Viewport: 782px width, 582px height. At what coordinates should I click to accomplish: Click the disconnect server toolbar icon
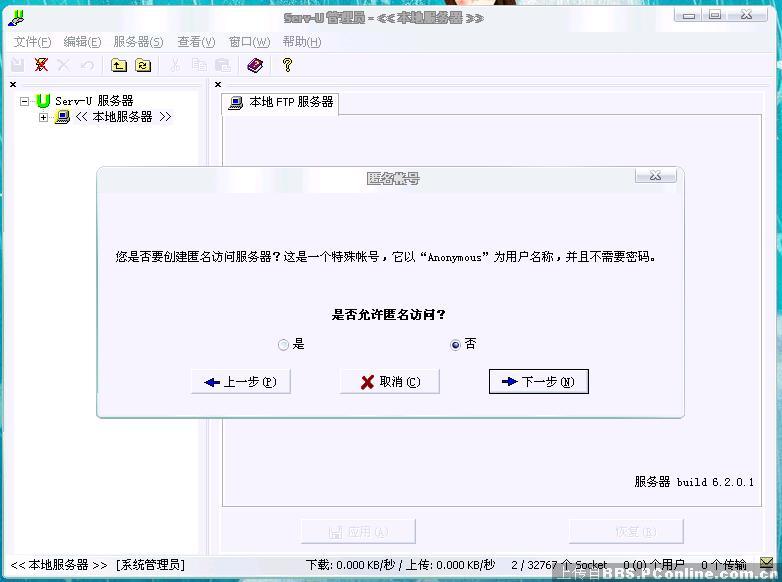[41, 65]
